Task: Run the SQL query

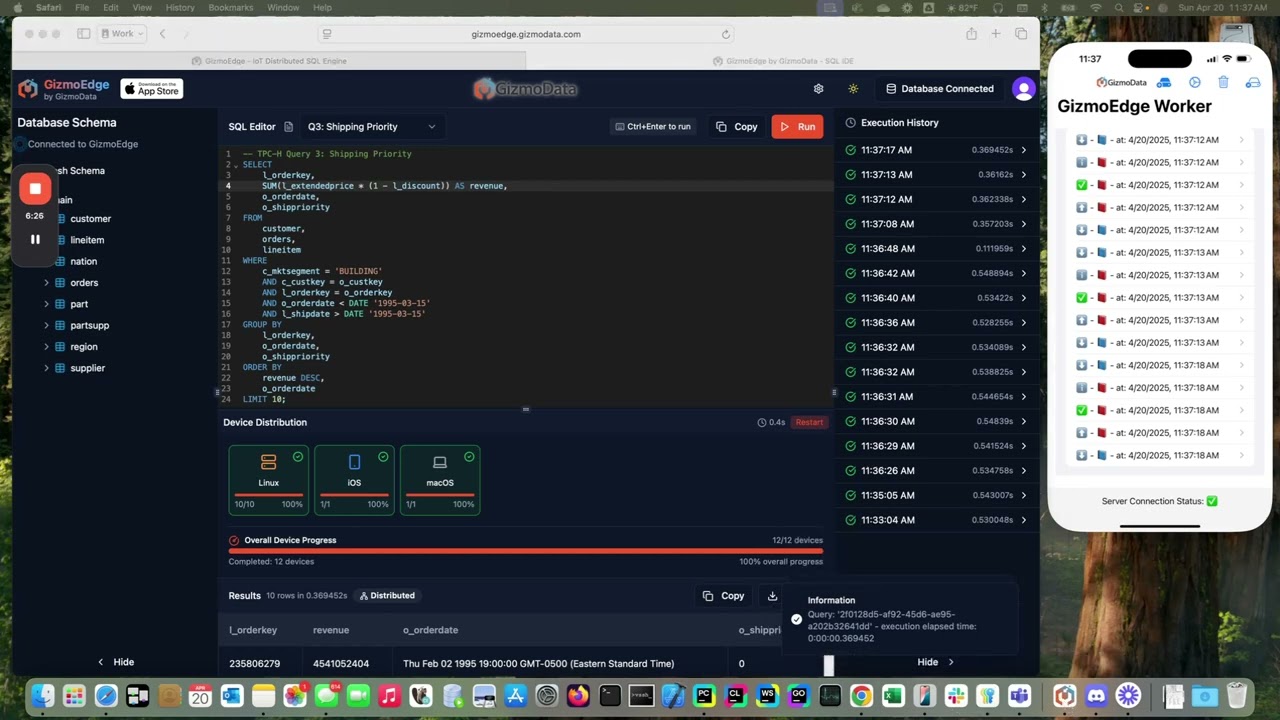Action: 797,127
